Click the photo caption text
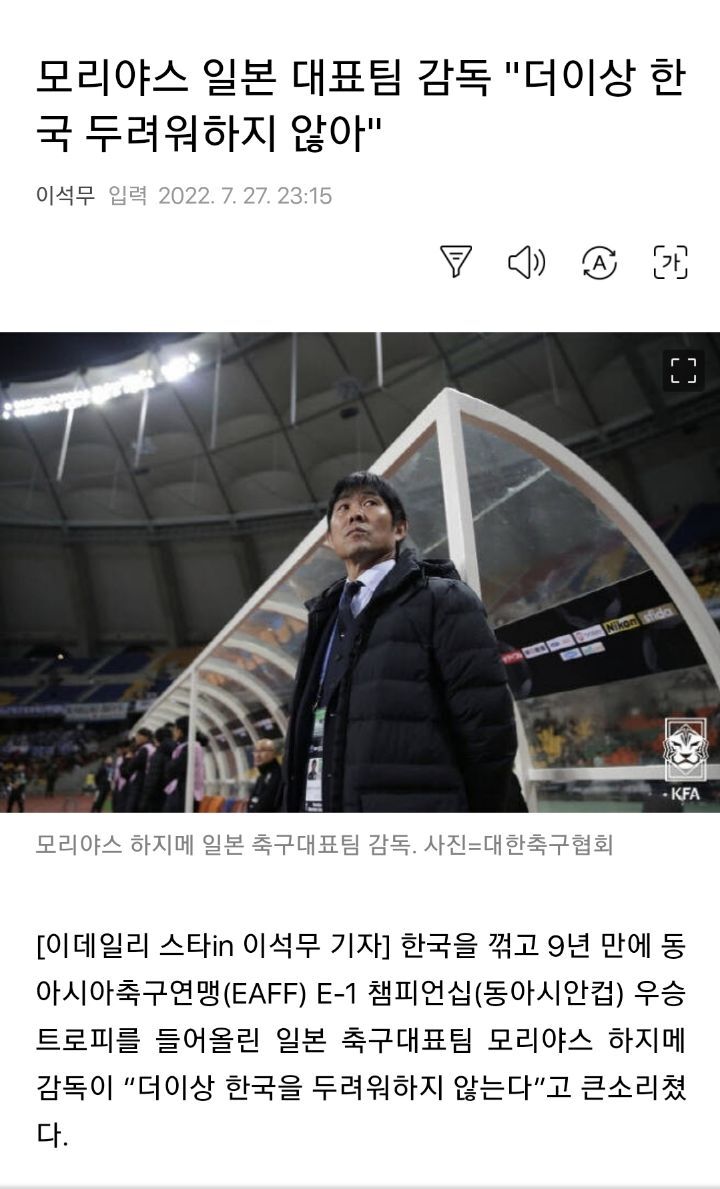Image resolution: width=720 pixels, height=1189 pixels. (324, 844)
